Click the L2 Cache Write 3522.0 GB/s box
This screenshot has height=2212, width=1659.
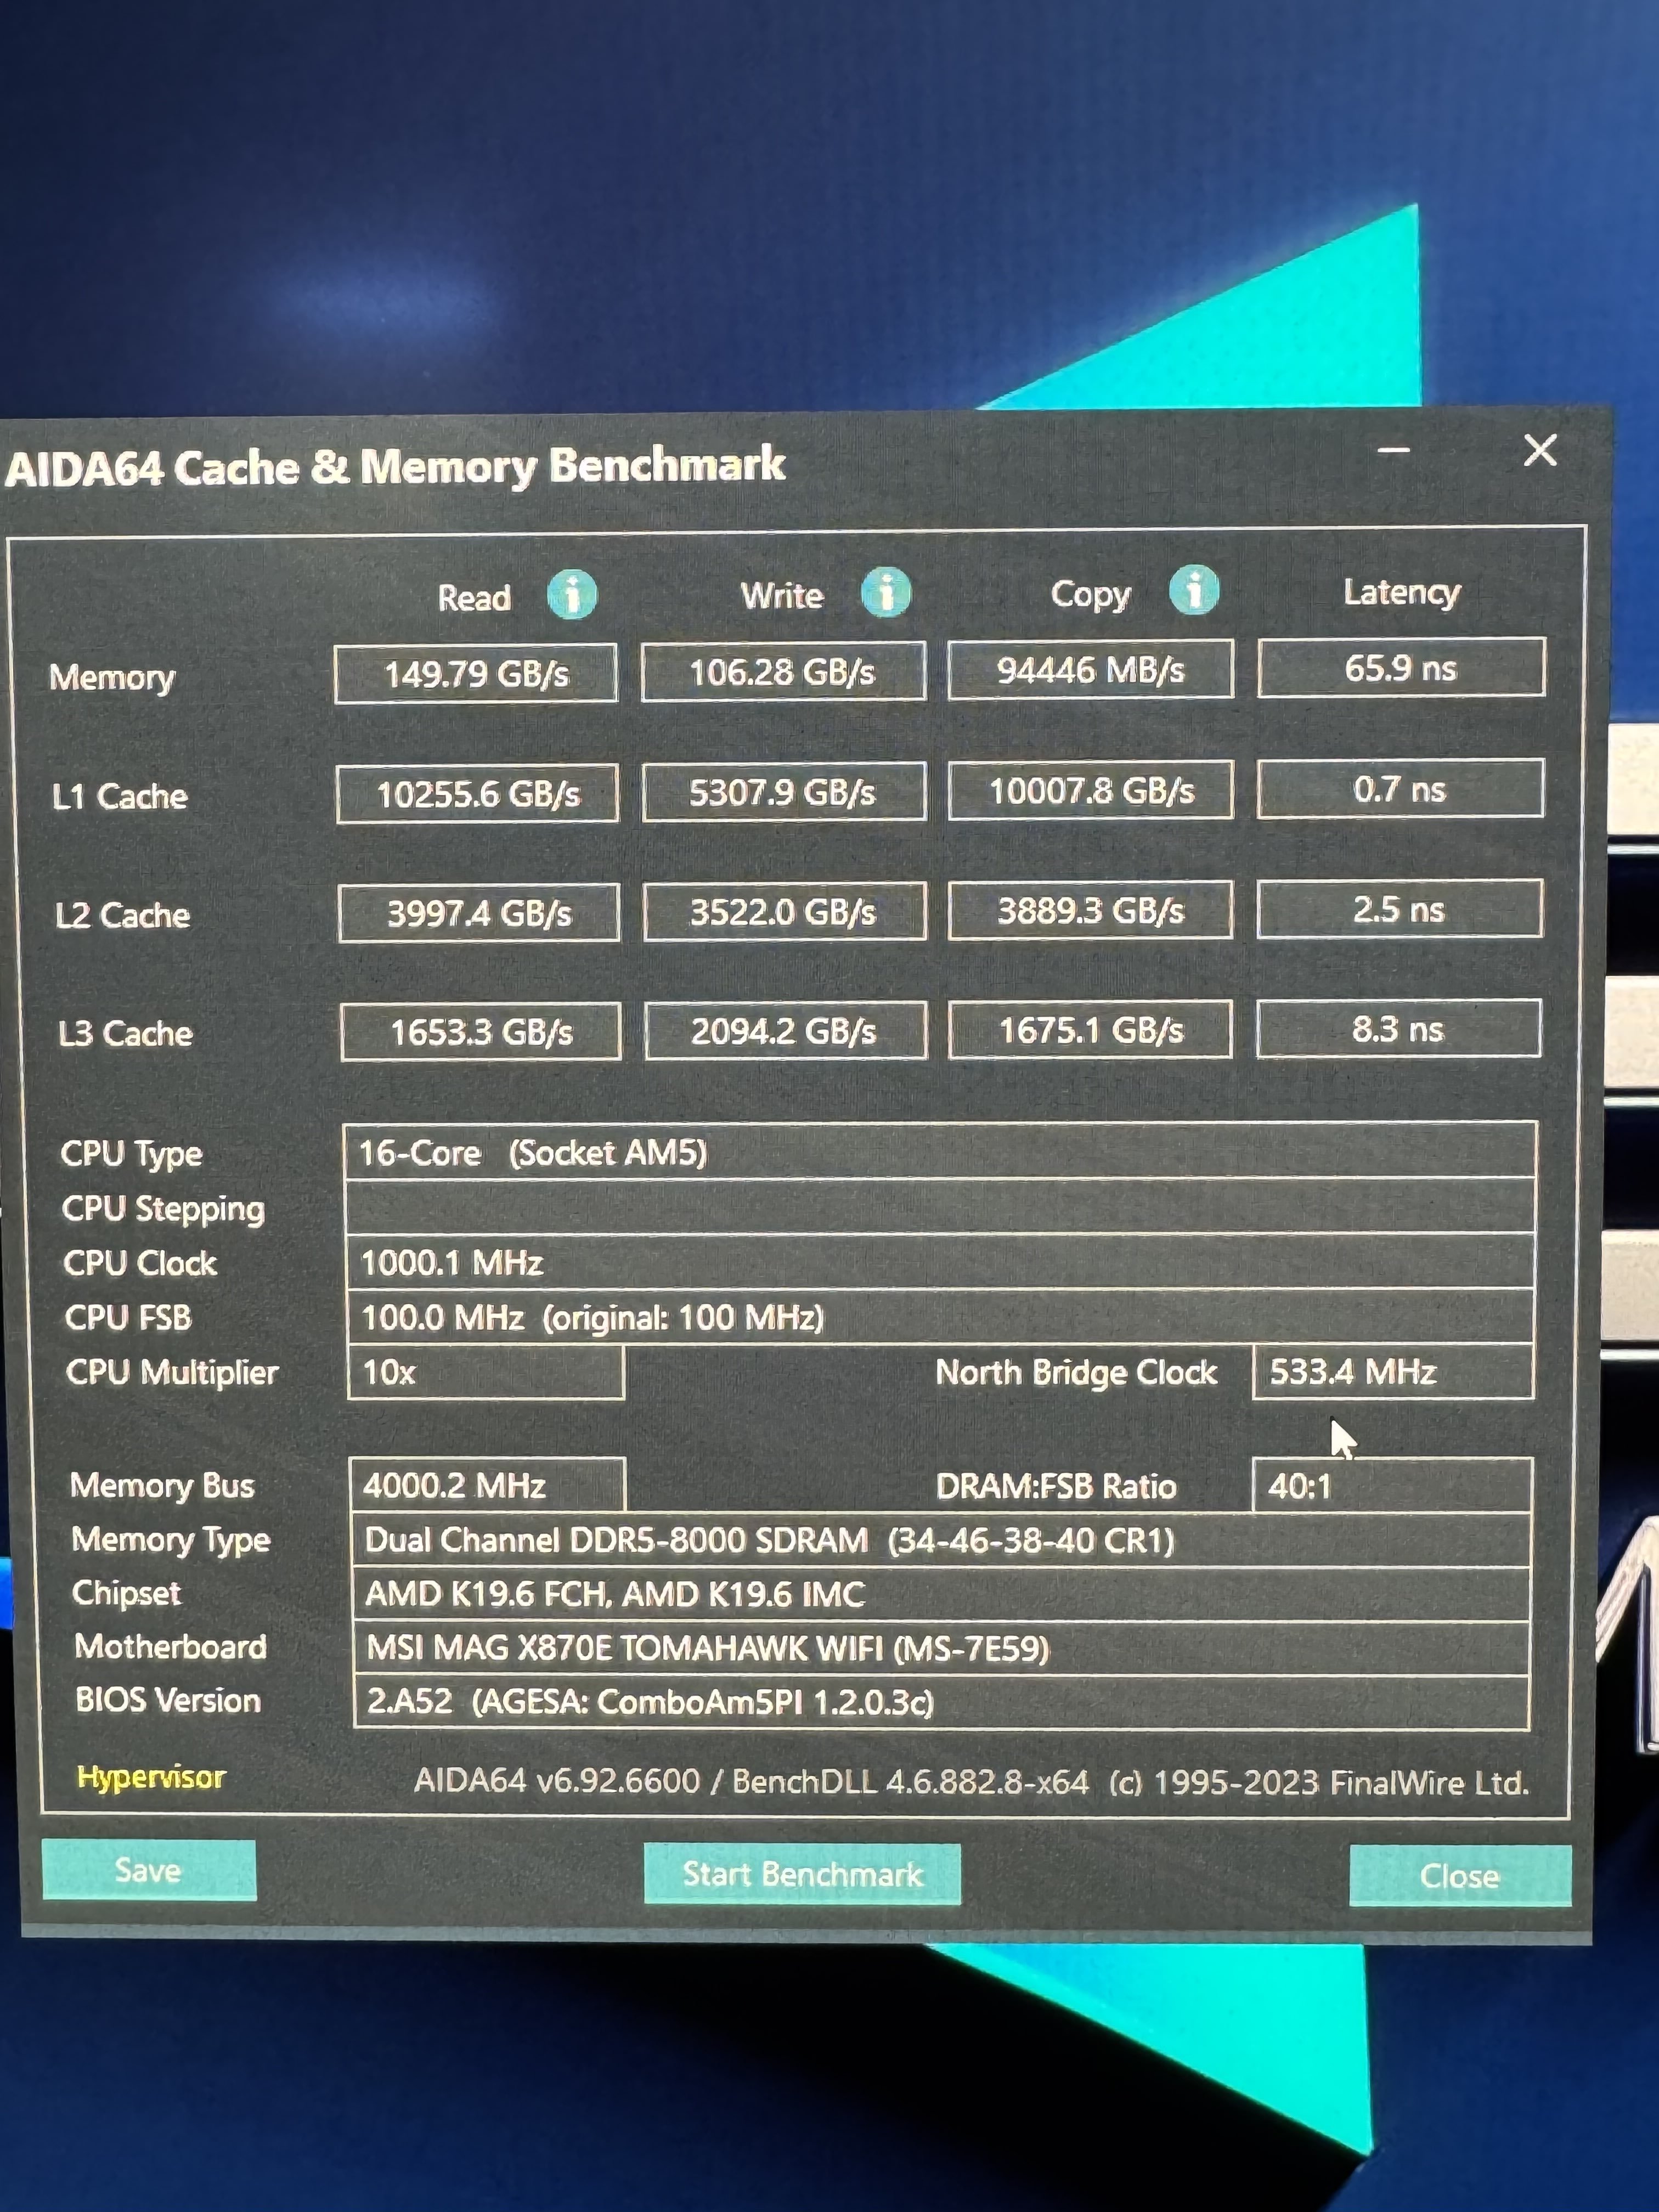pyautogui.click(x=784, y=911)
